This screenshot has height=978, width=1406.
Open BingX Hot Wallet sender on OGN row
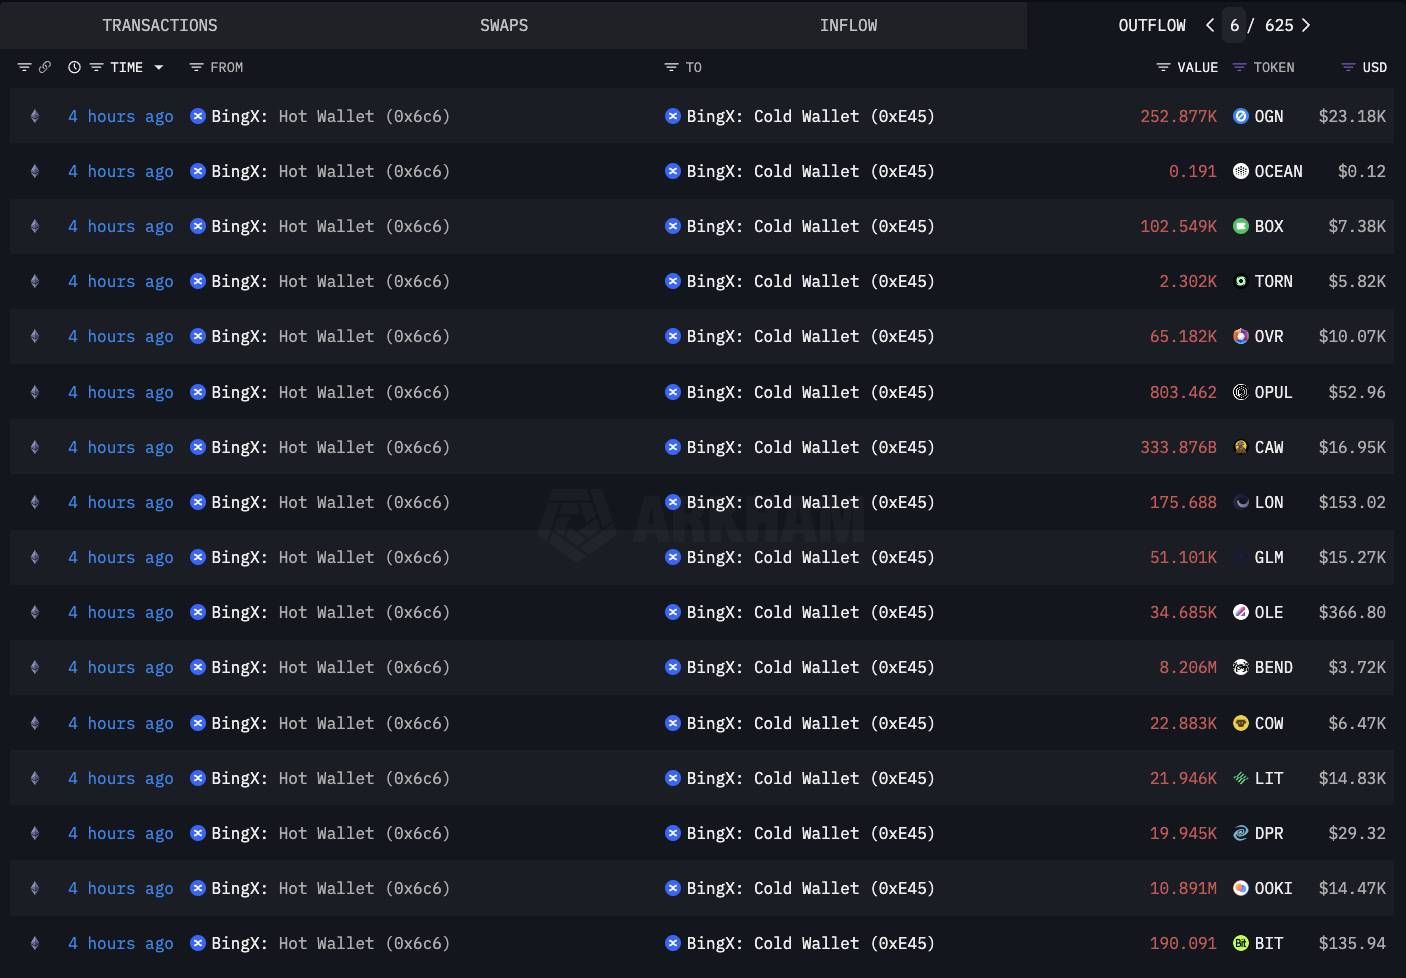331,116
